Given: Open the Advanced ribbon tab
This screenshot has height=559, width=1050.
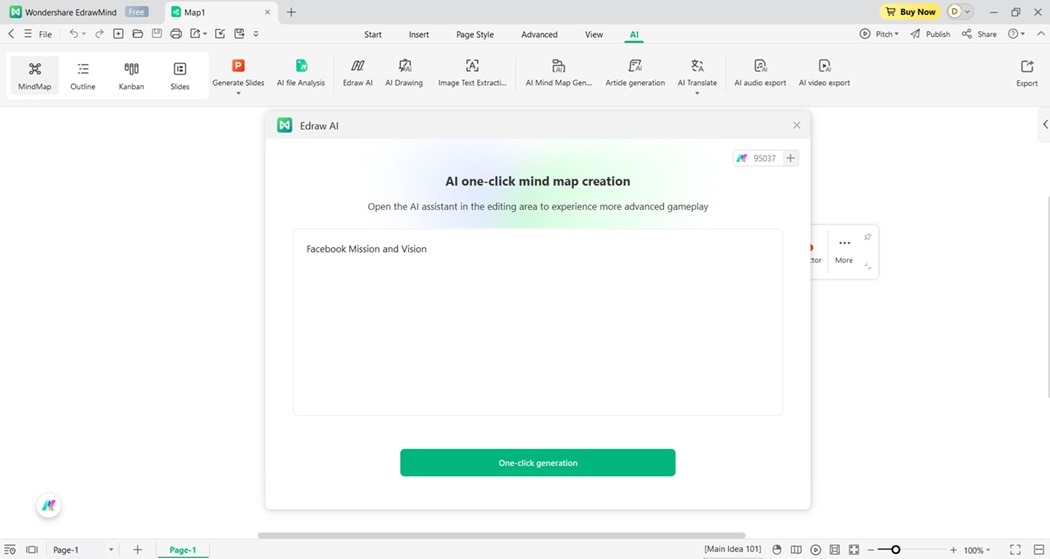Looking at the screenshot, I should tap(539, 34).
